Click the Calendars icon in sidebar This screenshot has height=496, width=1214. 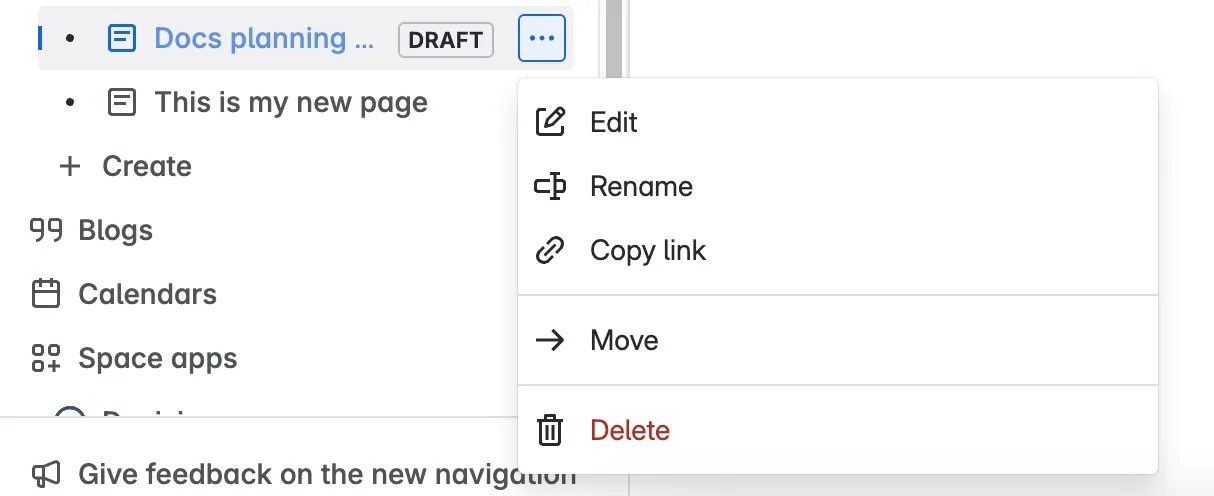(x=46, y=294)
